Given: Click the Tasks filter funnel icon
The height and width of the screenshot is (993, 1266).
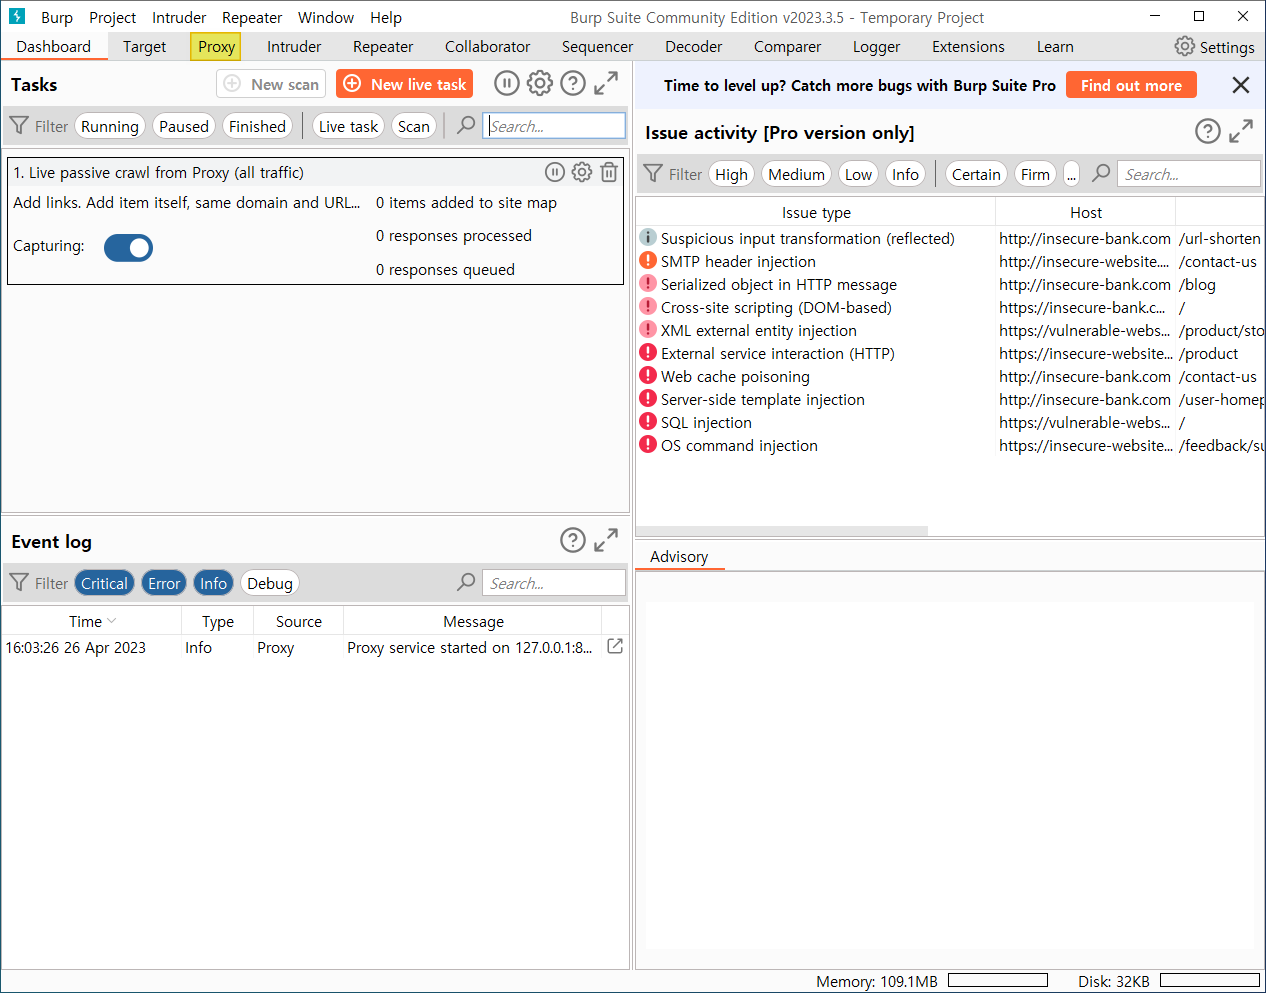Looking at the screenshot, I should pos(19,125).
